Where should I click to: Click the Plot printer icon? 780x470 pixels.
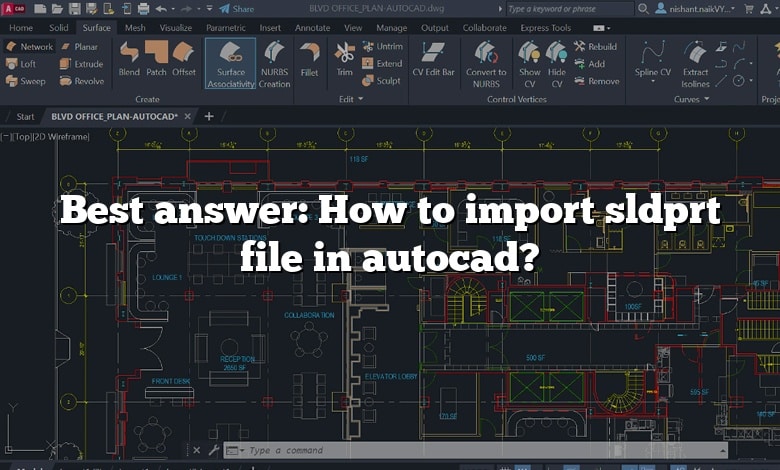[143, 9]
